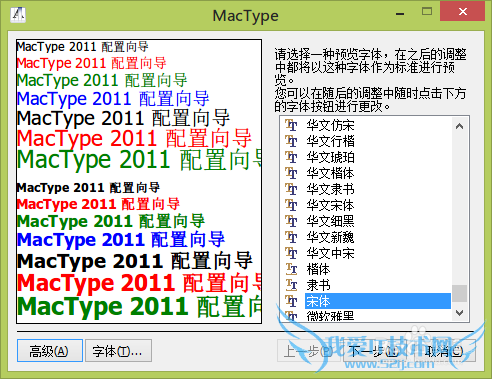Image resolution: width=492 pixels, height=379 pixels.
Task: Click the font icon beside 楷体
Action: [291, 269]
